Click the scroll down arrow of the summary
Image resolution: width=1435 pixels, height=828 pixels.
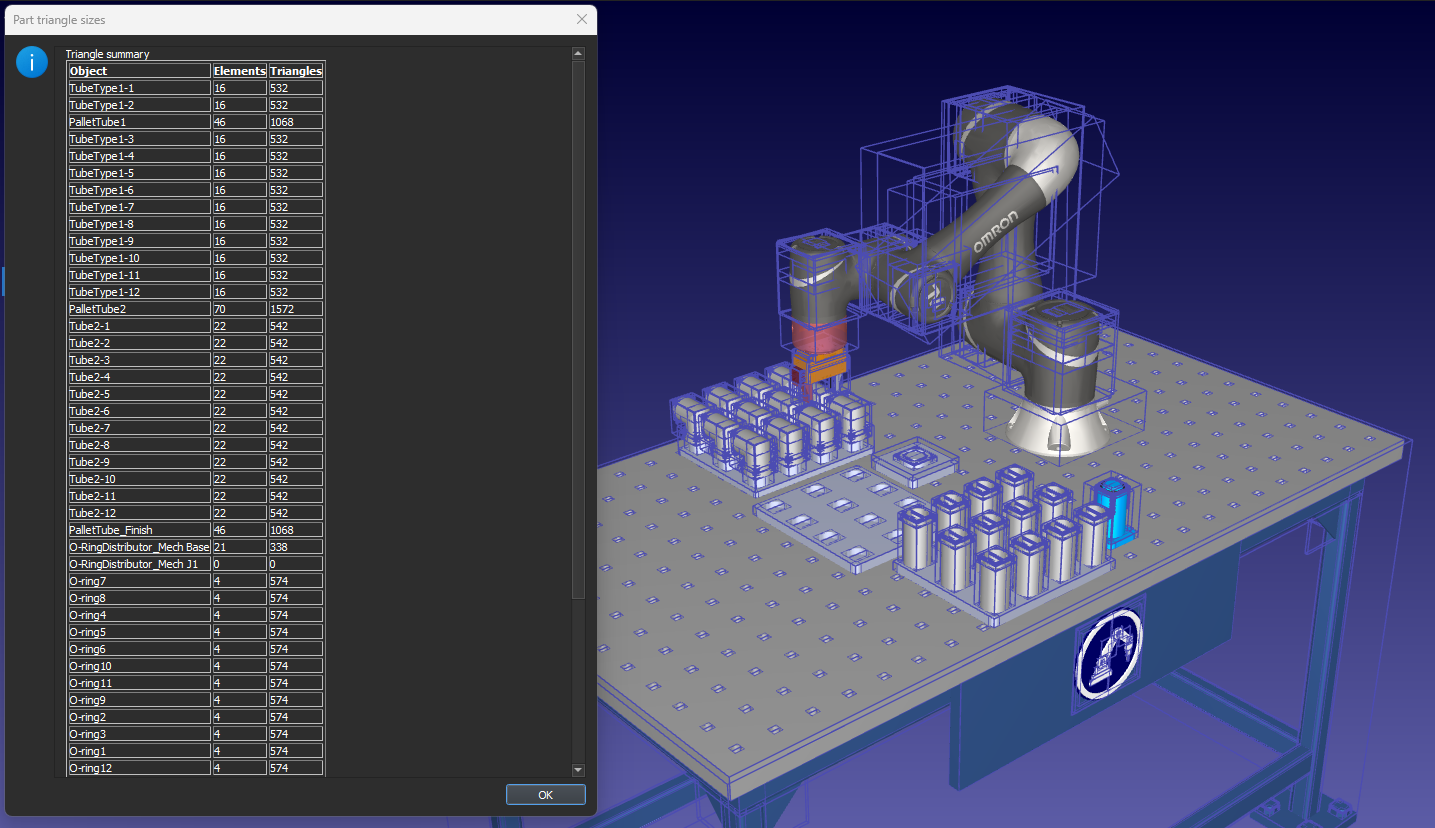578,769
